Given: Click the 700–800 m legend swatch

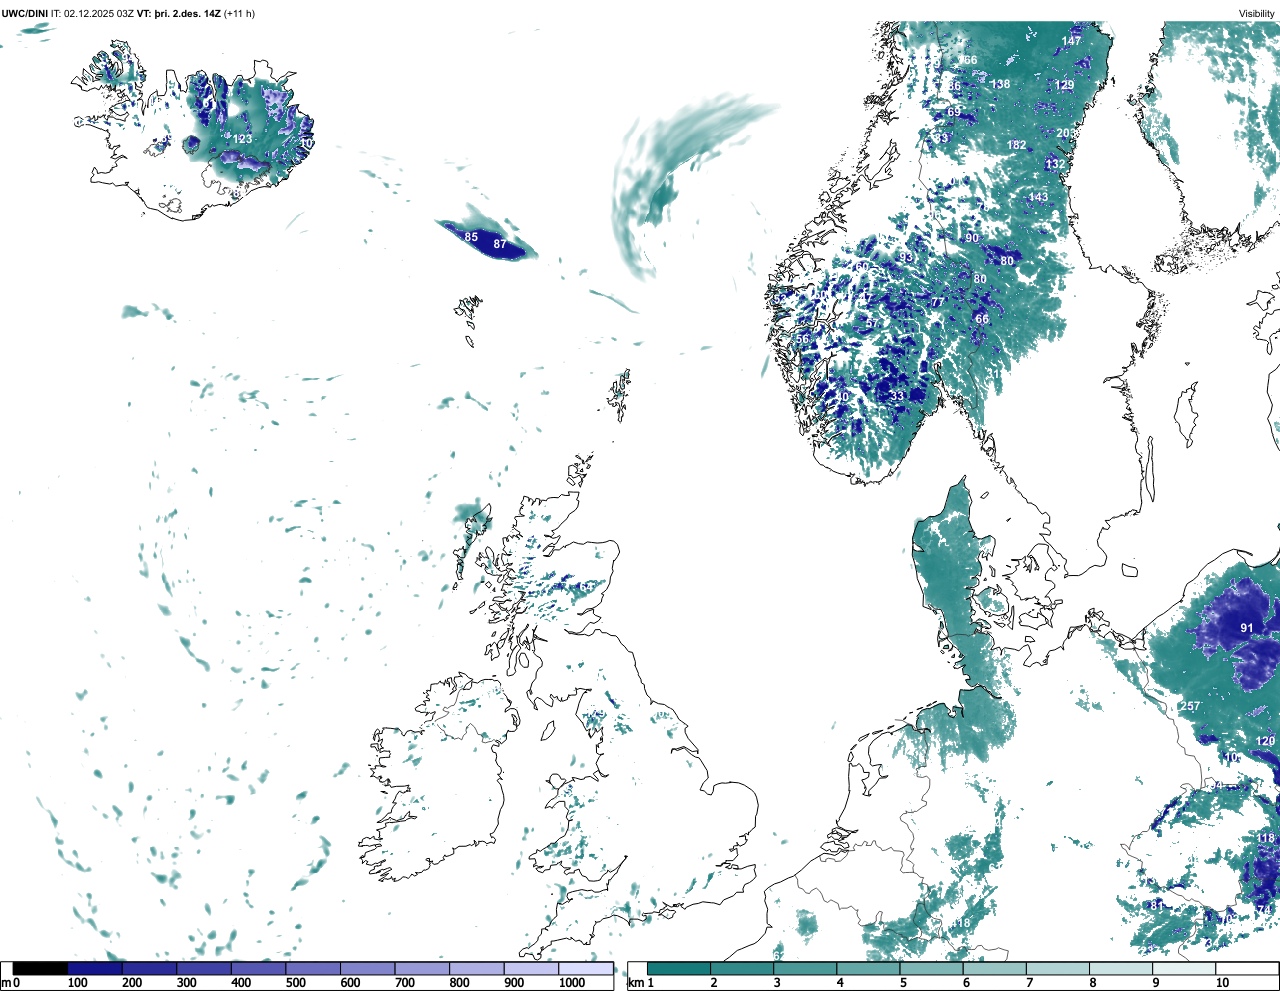Looking at the screenshot, I should point(422,969).
